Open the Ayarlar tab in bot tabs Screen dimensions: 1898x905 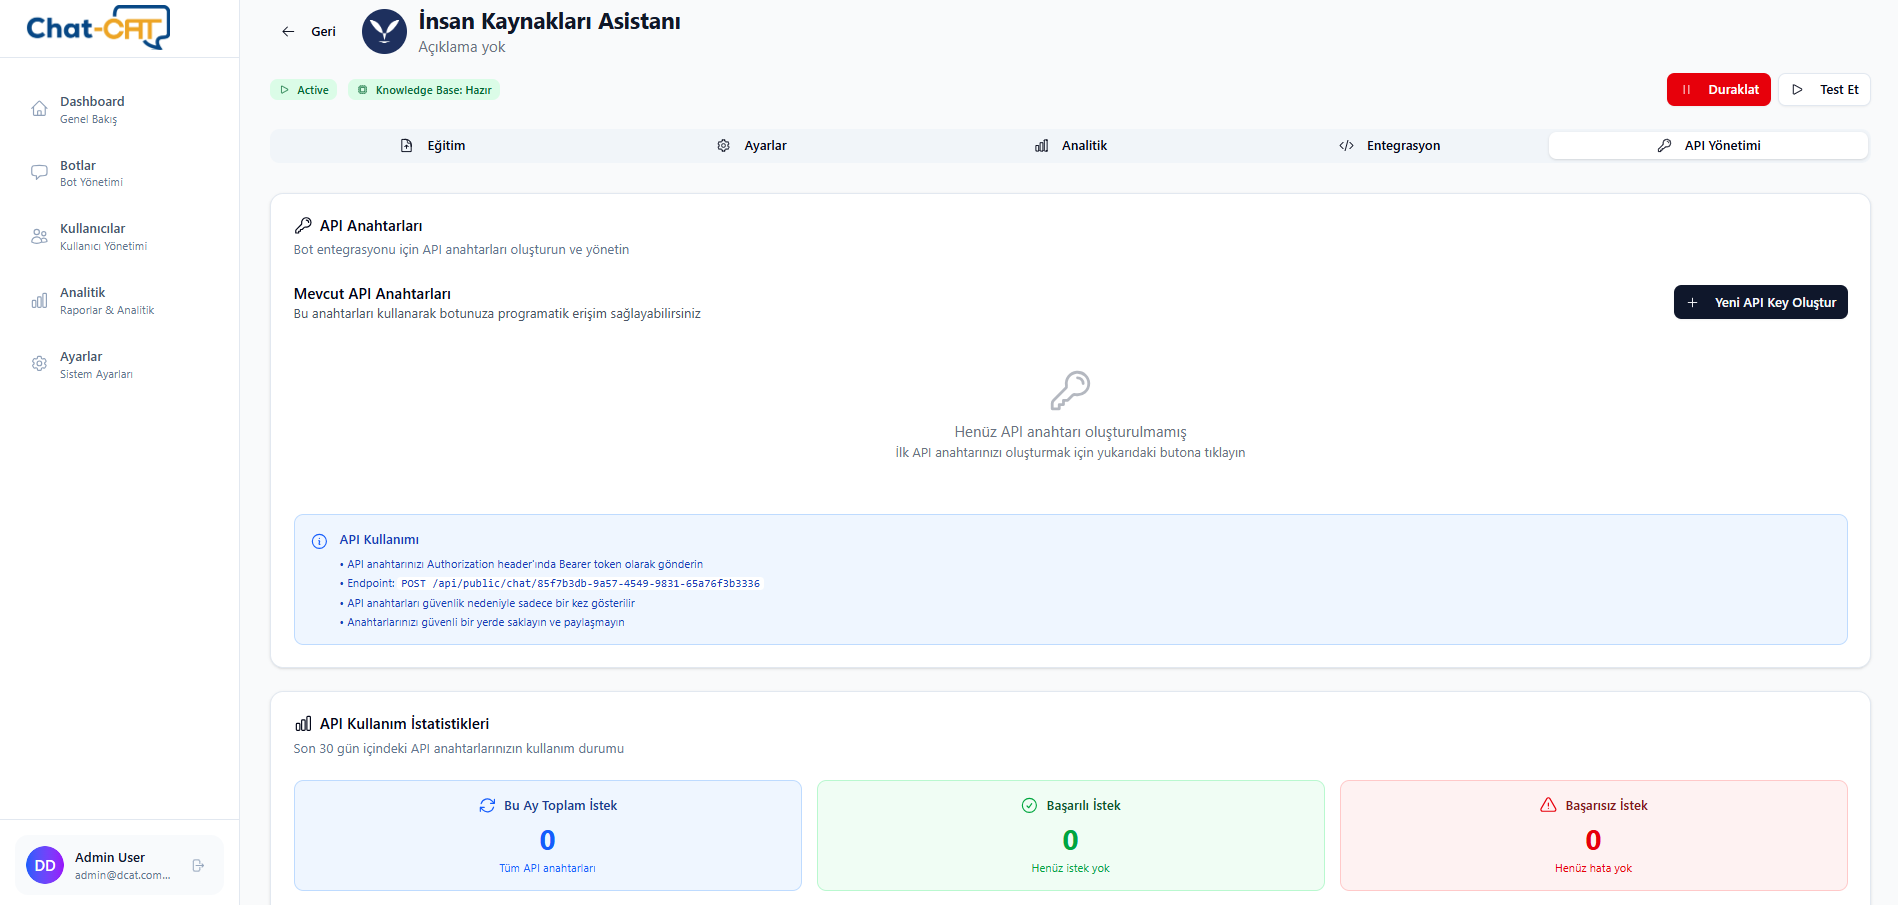click(751, 146)
